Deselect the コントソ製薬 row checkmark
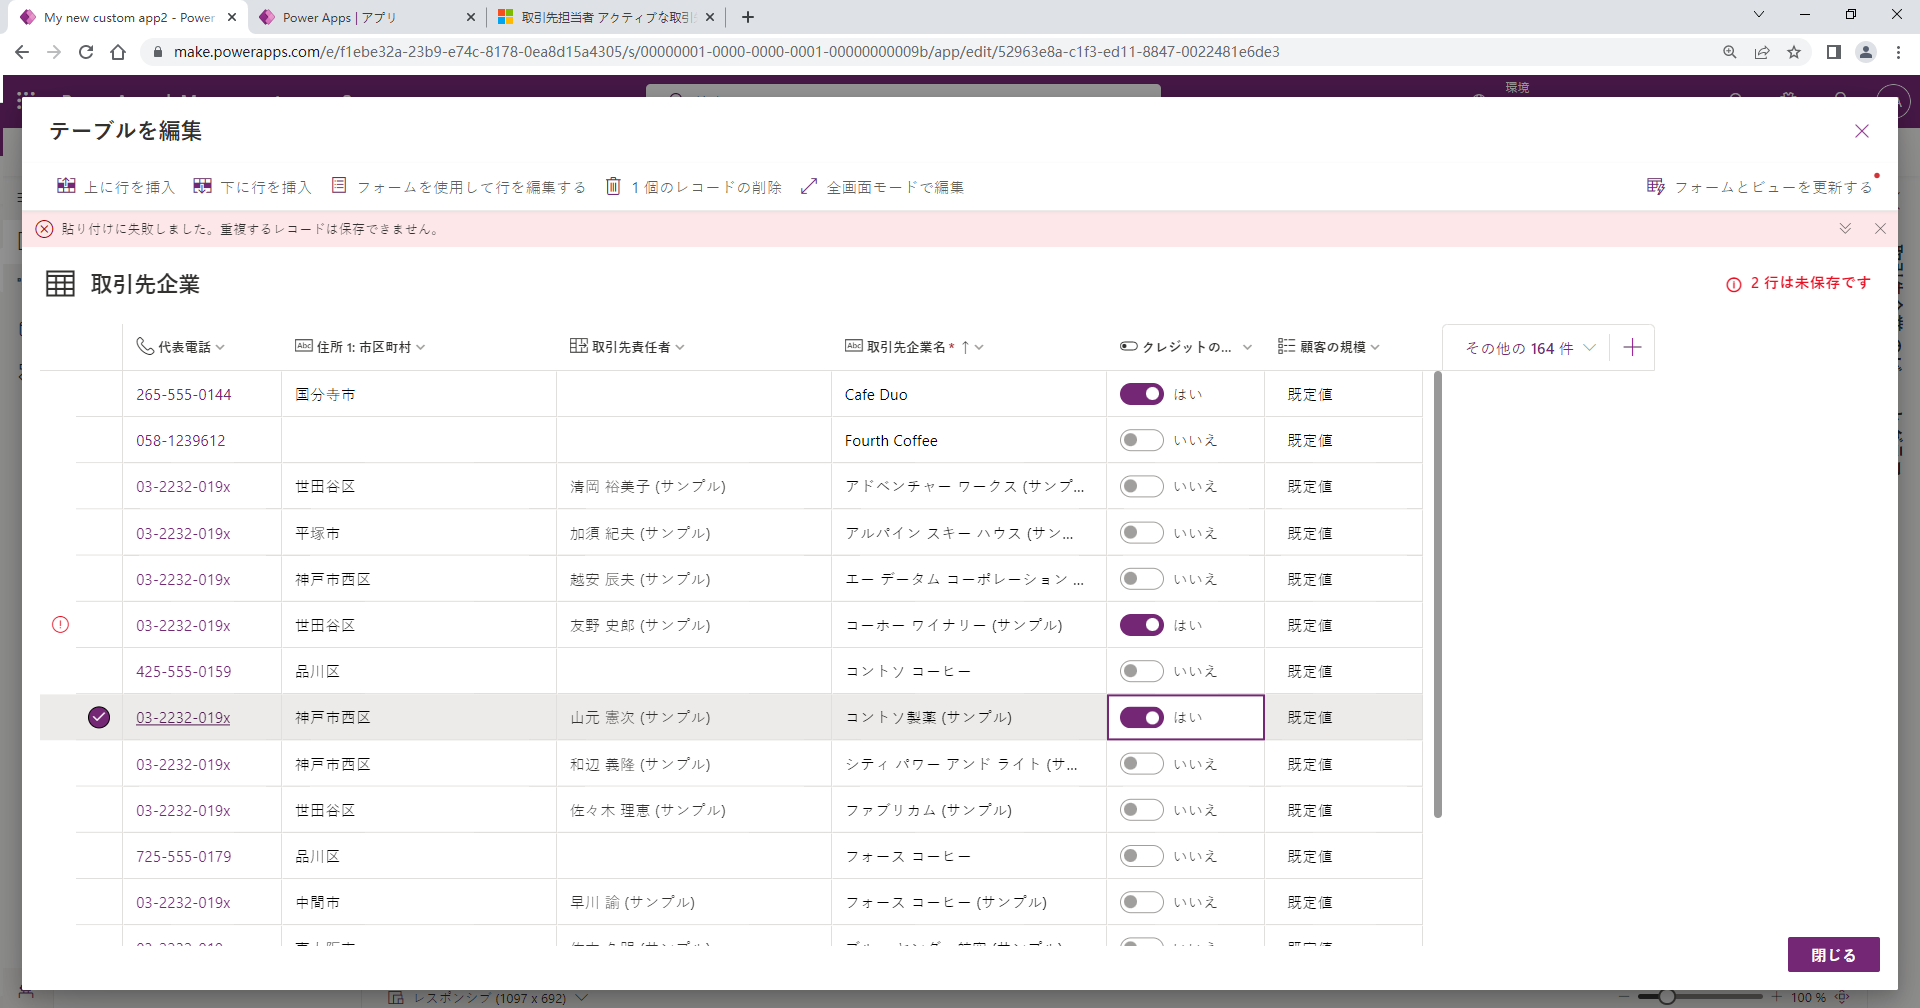 99,717
